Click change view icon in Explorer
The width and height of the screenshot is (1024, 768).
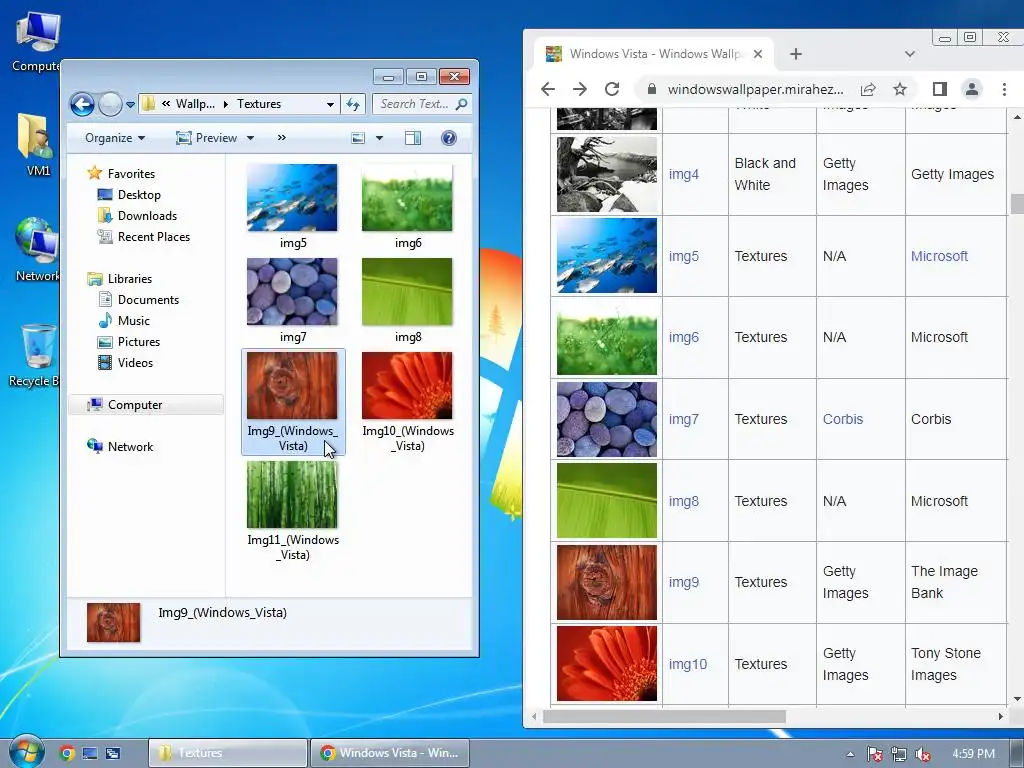coord(358,138)
